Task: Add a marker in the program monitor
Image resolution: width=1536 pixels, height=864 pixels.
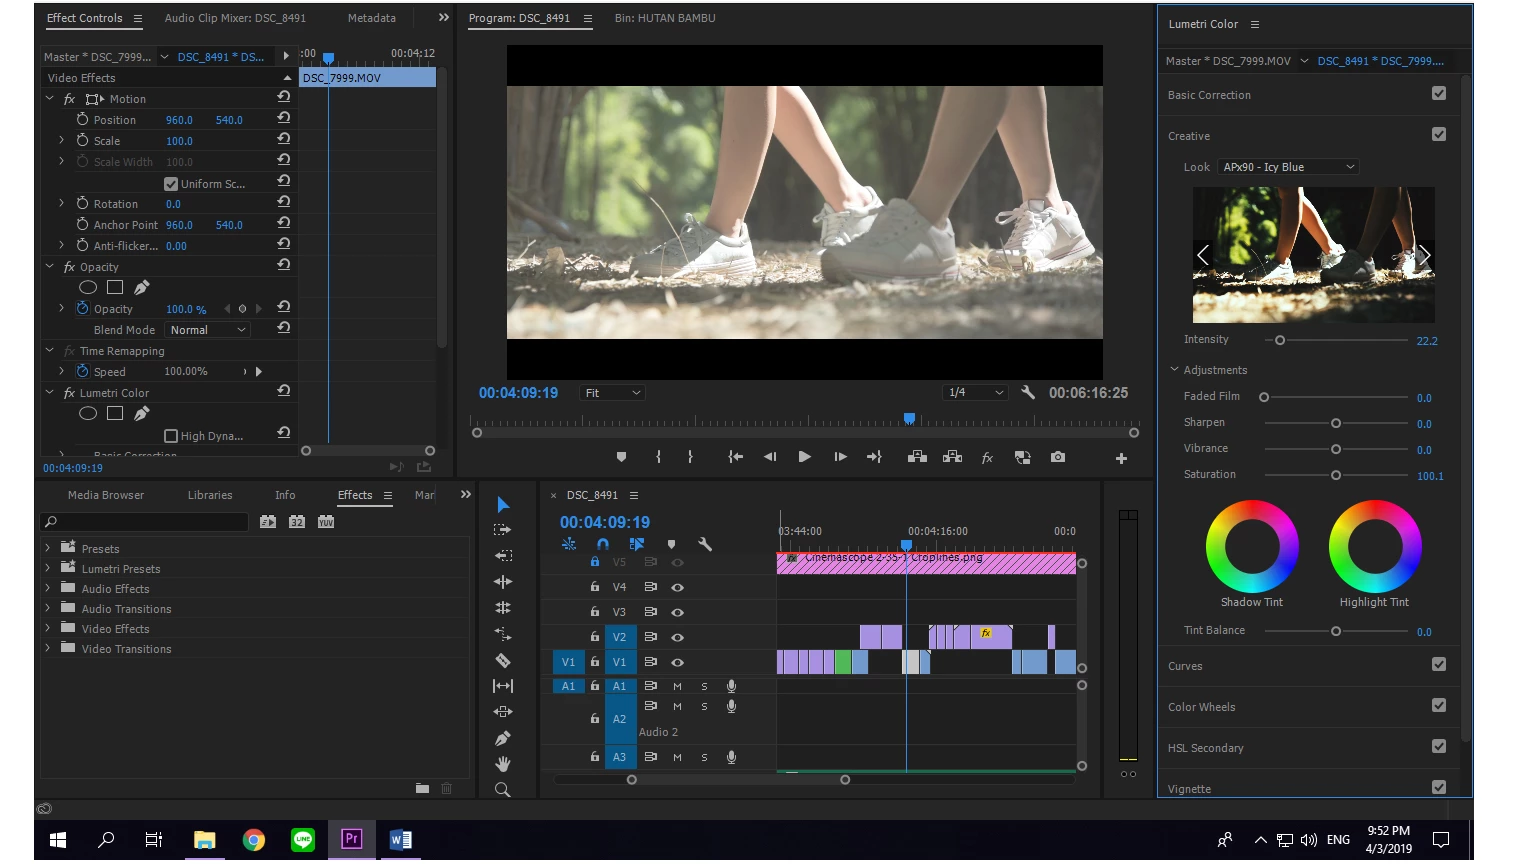Action: tap(622, 457)
